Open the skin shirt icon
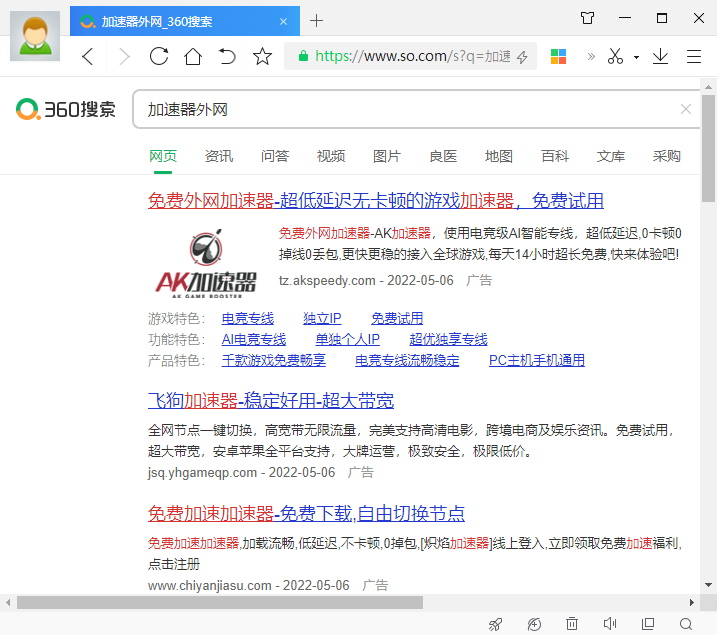This screenshot has width=717, height=635. 588,18
